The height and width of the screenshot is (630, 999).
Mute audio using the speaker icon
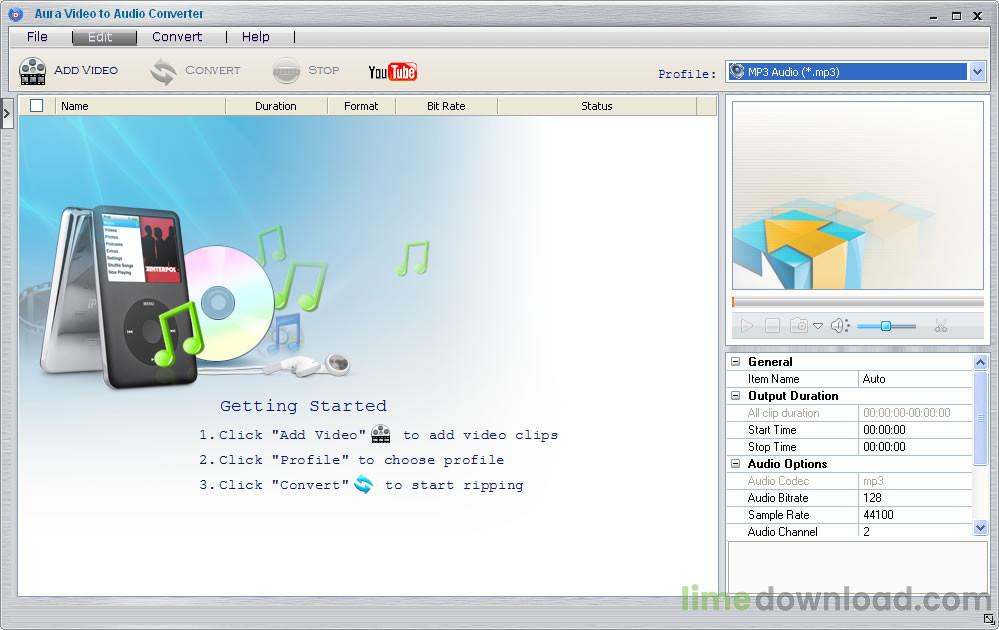coord(837,325)
